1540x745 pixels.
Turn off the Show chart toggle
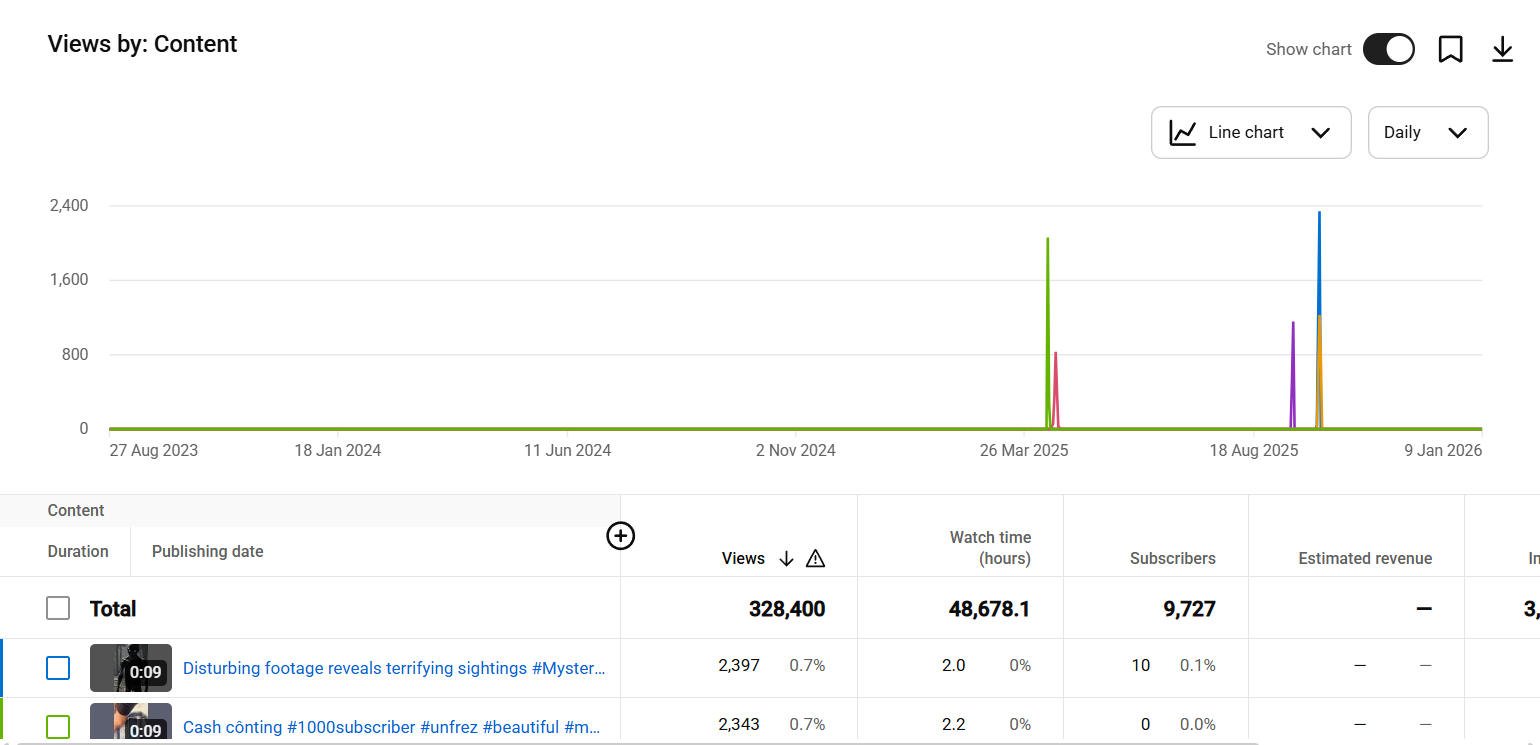click(1388, 49)
